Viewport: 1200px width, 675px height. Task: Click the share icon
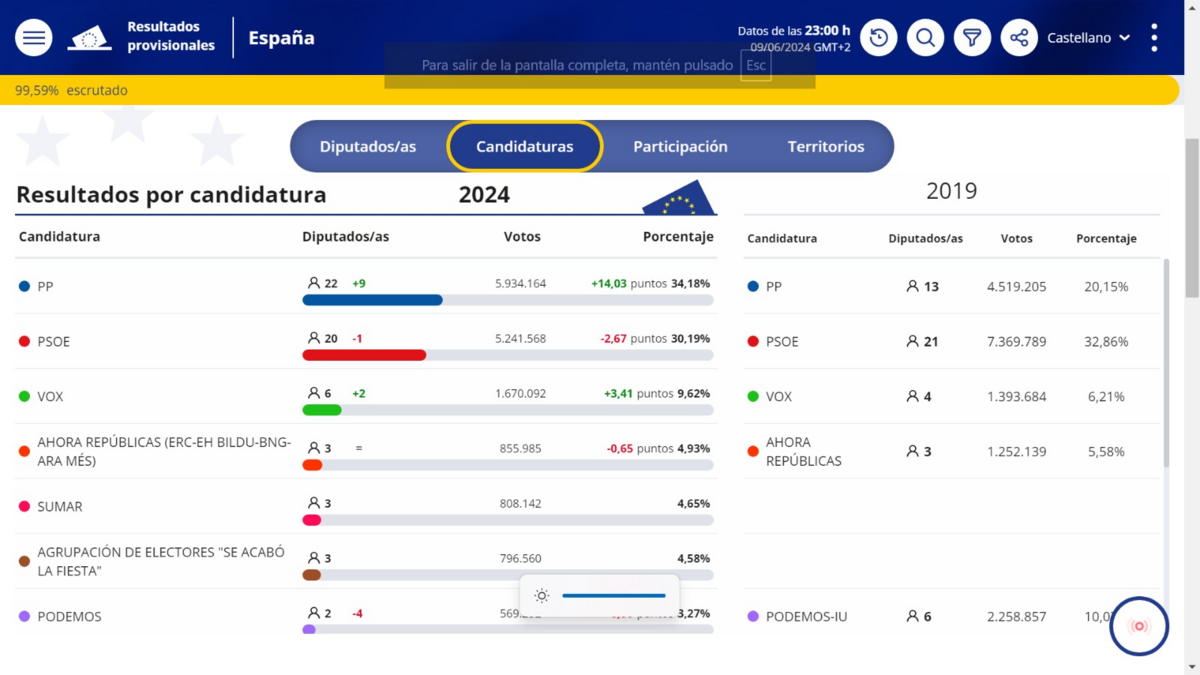pyautogui.click(x=1019, y=38)
